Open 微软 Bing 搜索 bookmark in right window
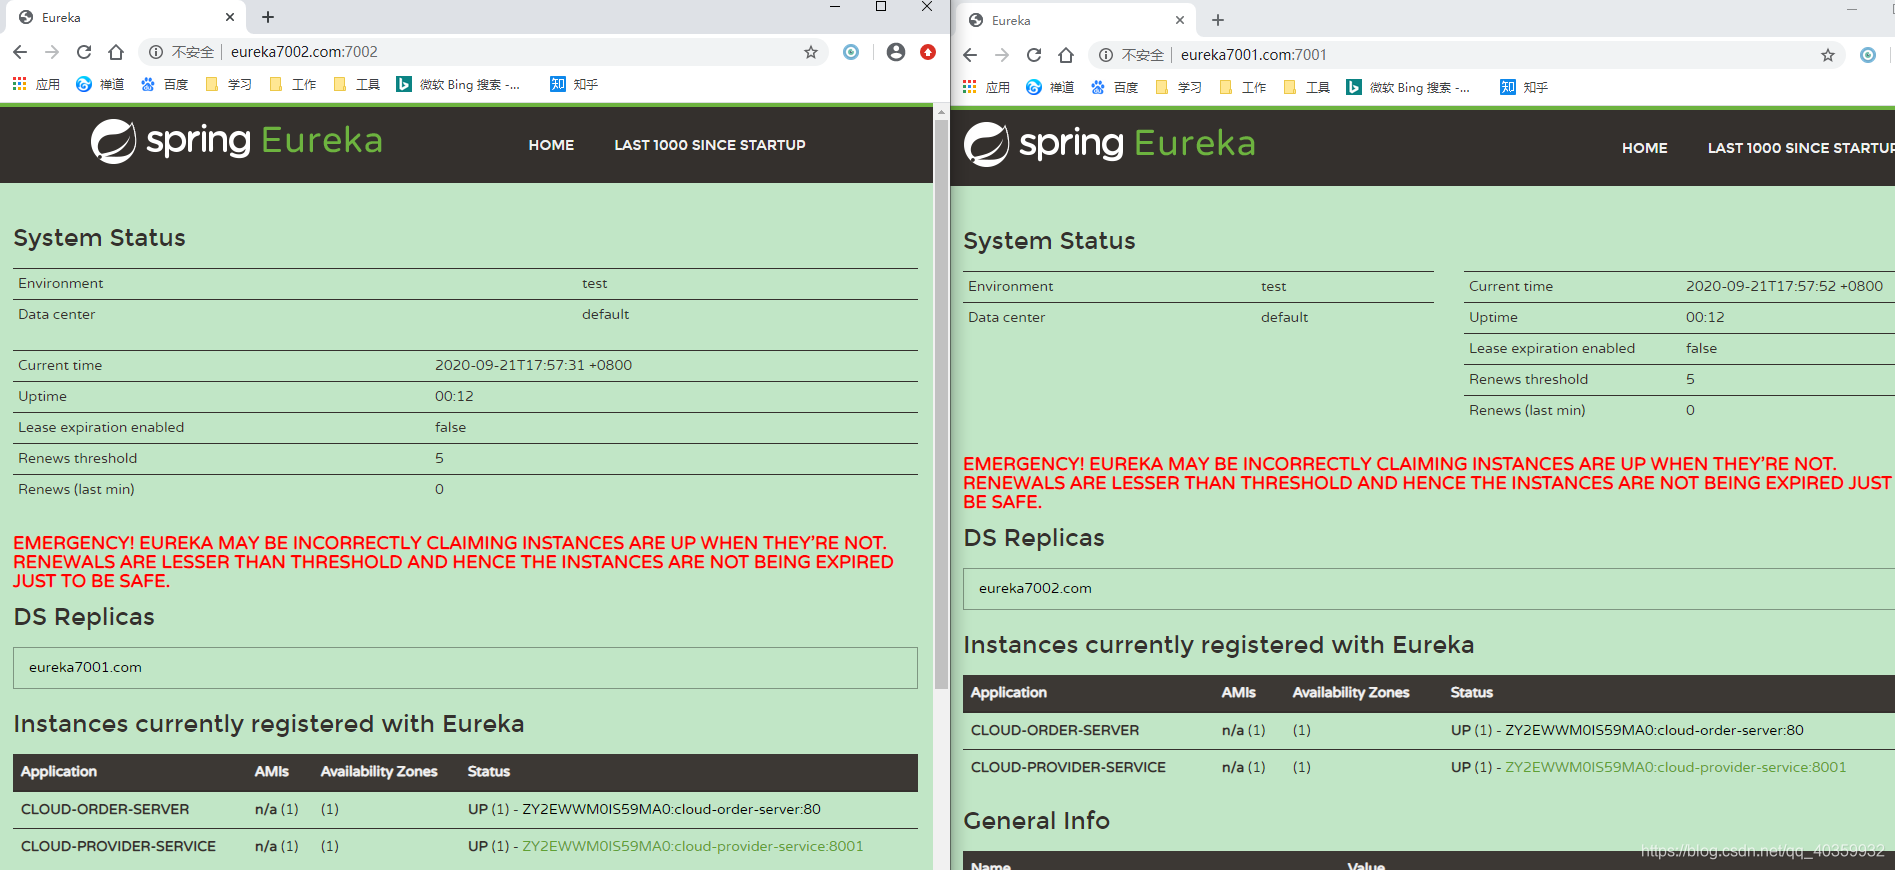Image resolution: width=1895 pixels, height=870 pixels. [x=1408, y=87]
